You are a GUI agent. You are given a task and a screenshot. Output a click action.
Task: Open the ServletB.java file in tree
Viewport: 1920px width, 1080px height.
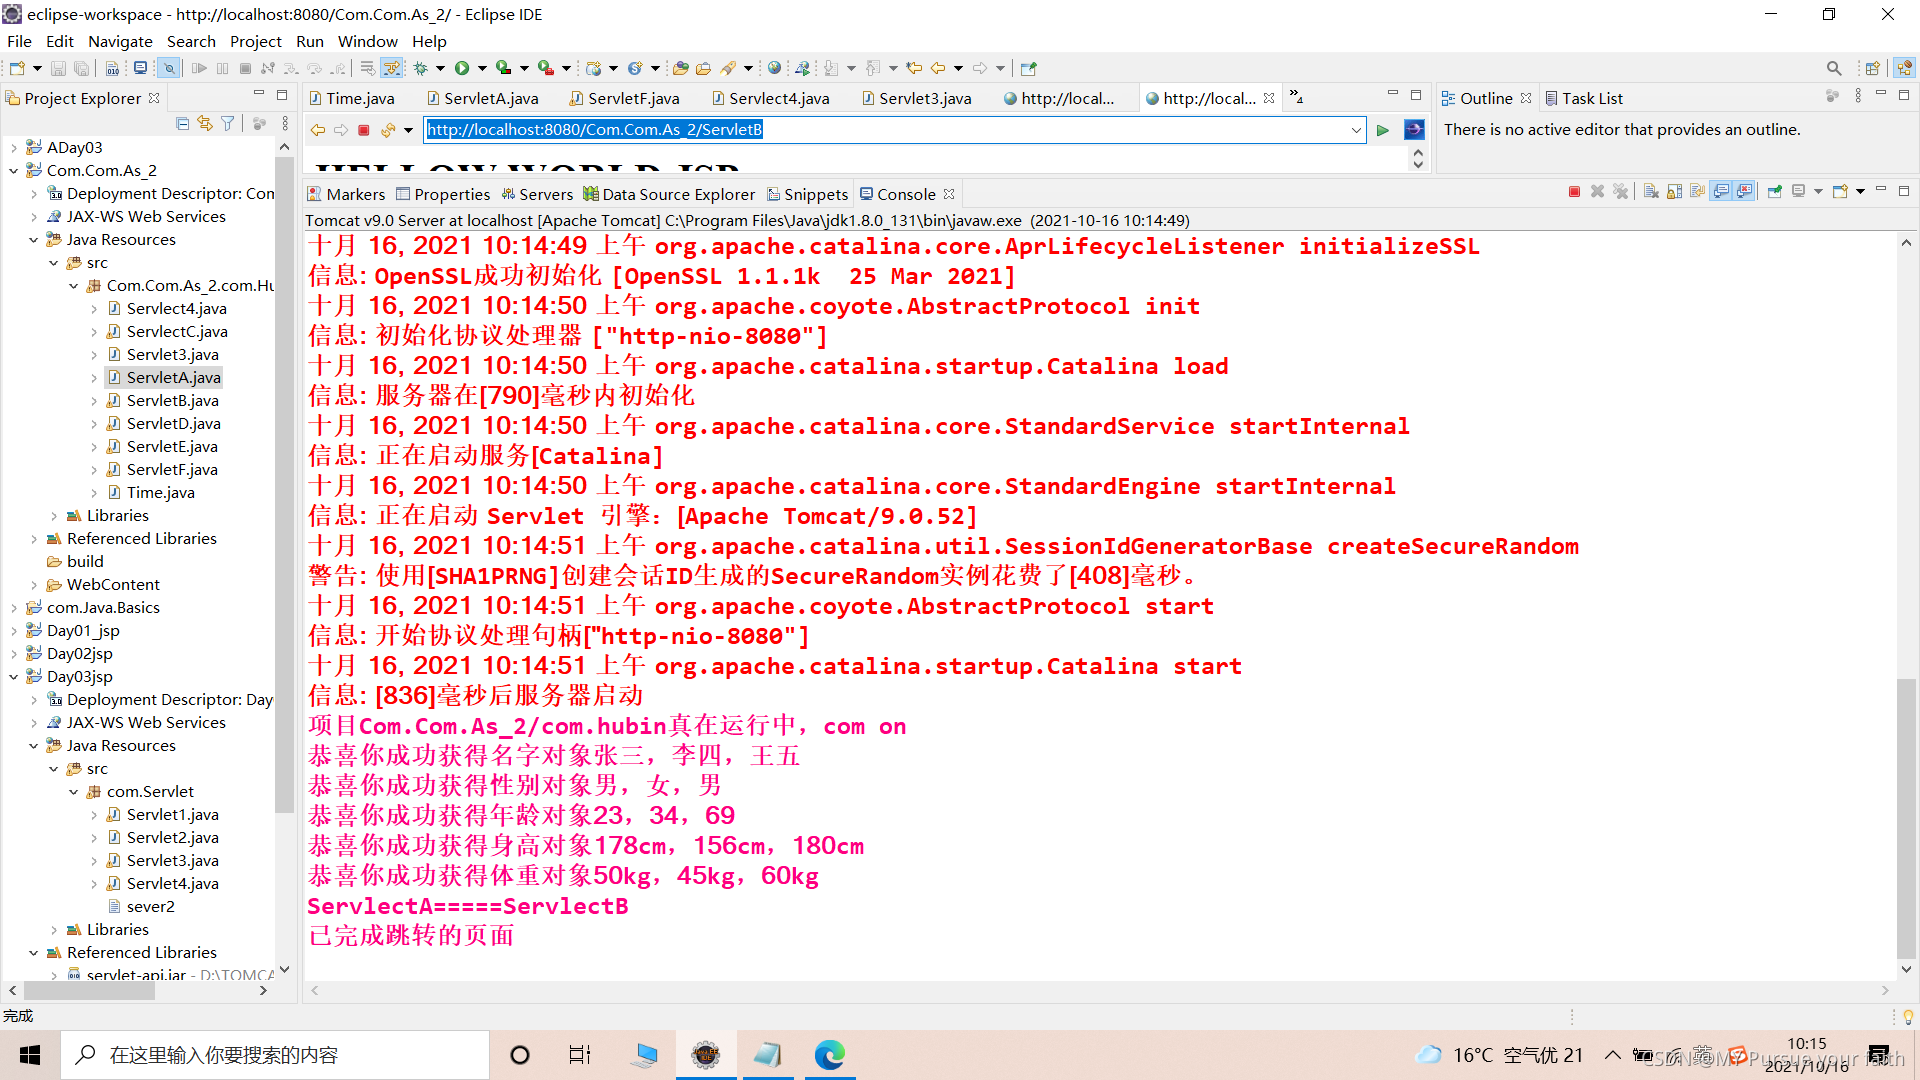coord(172,400)
